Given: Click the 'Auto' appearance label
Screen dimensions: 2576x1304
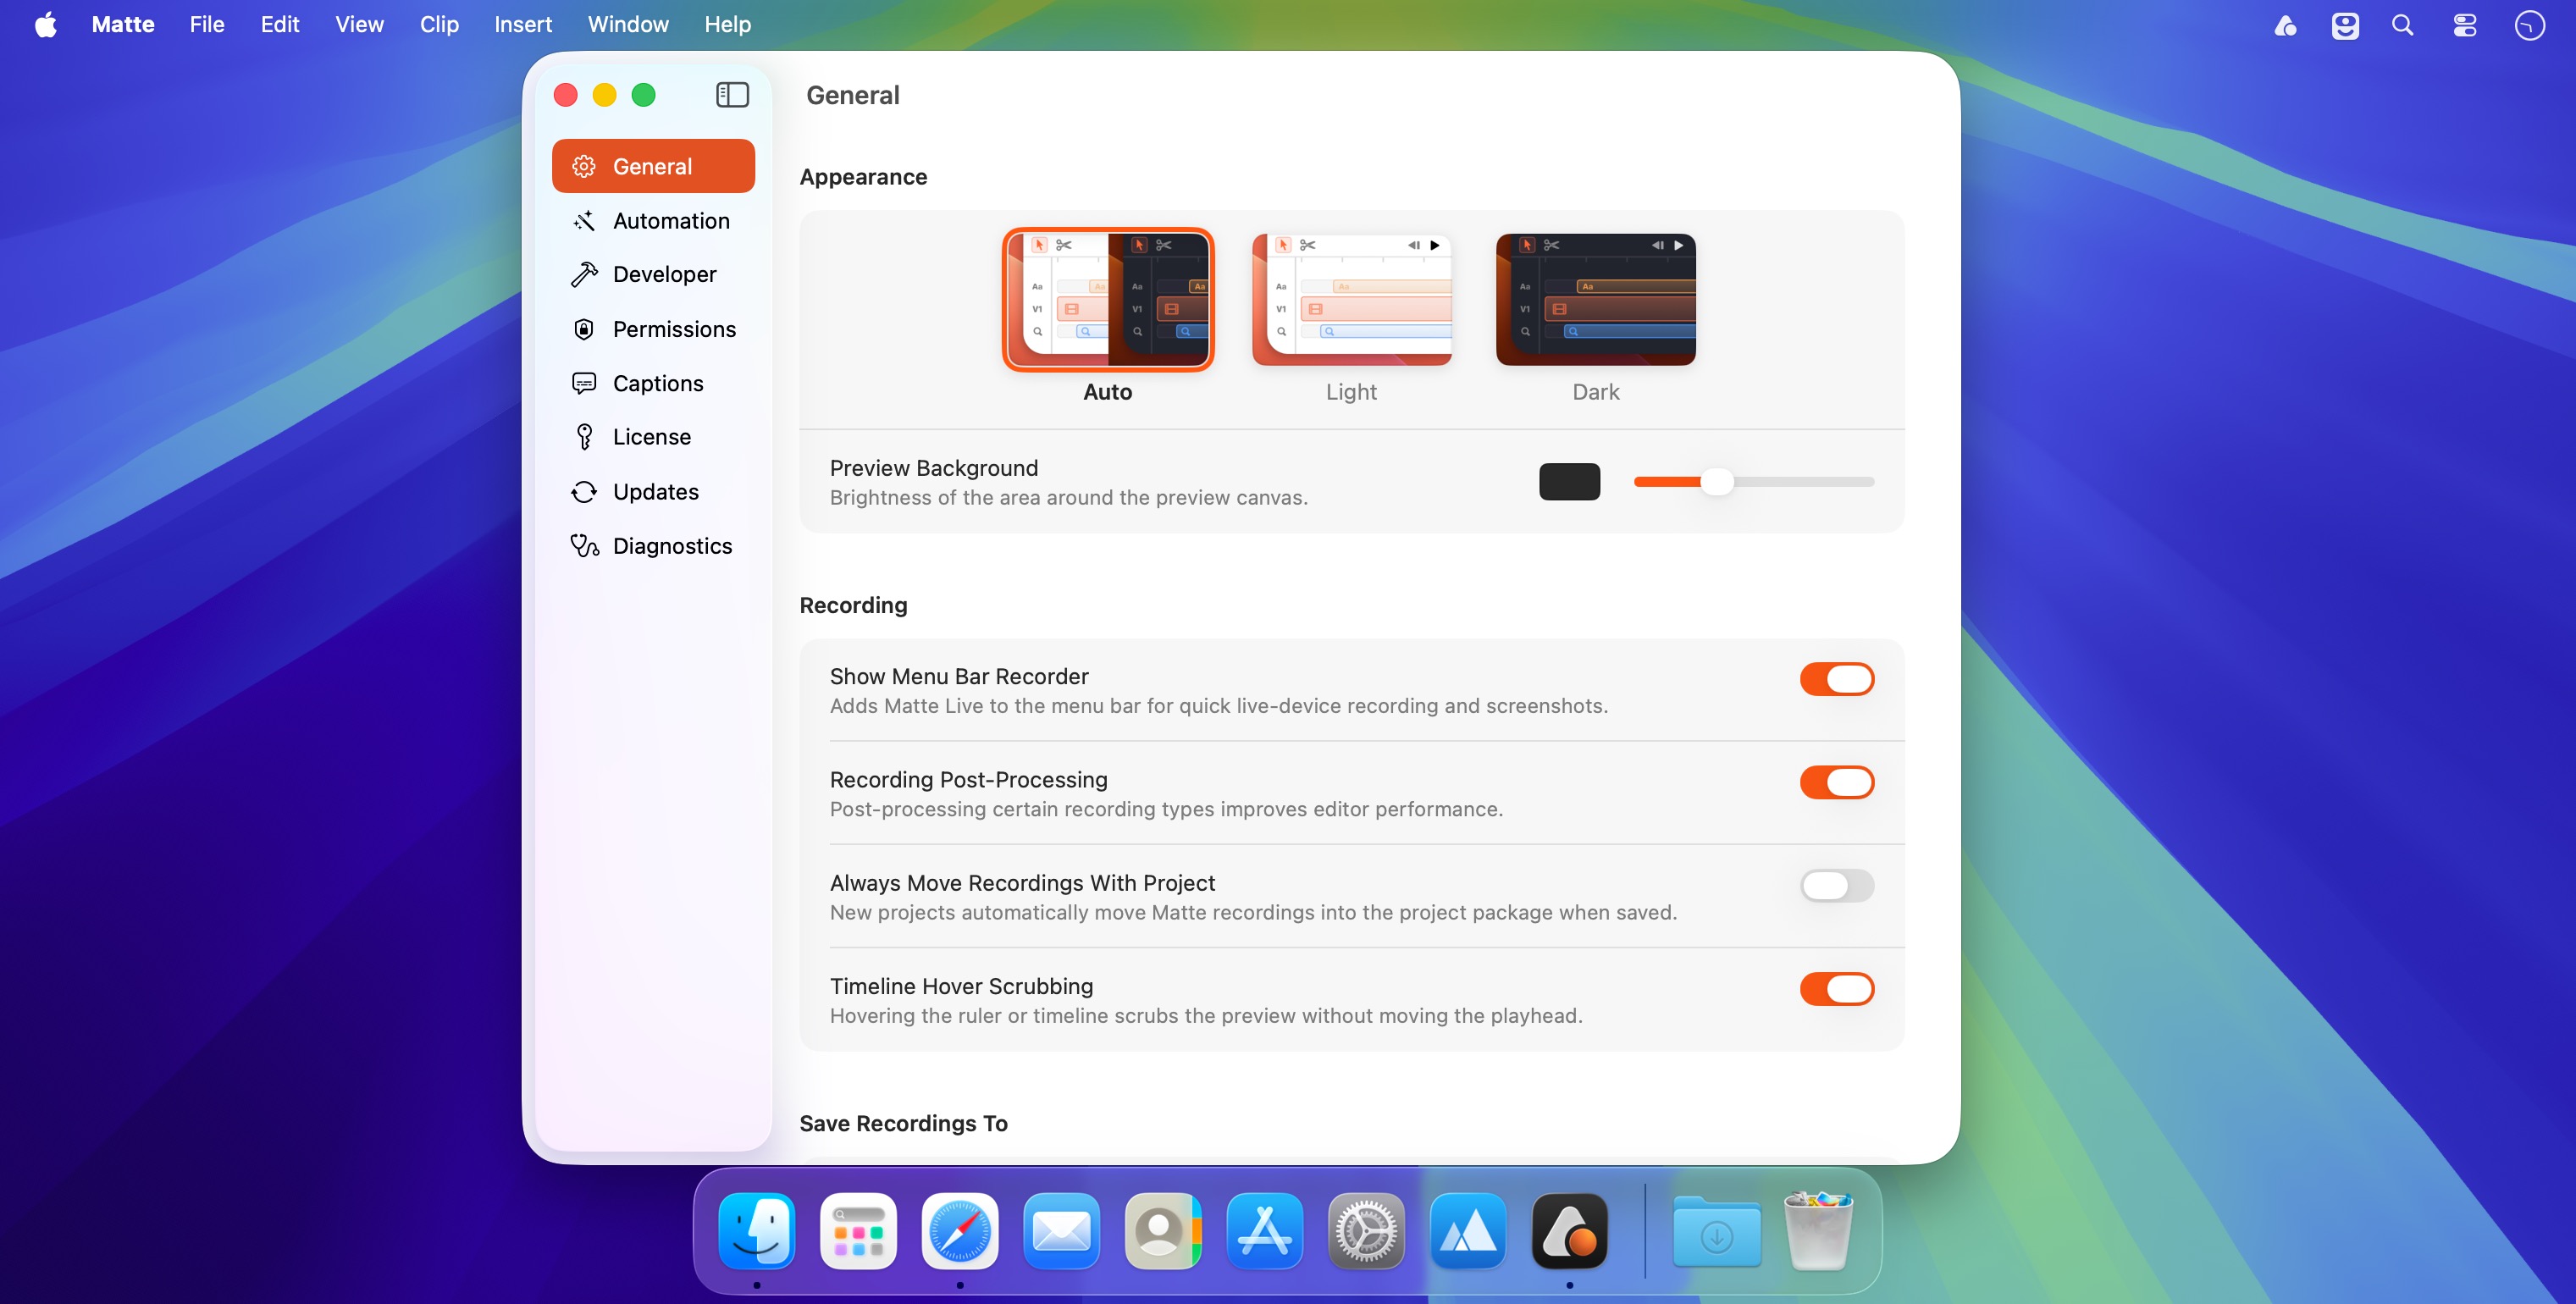Looking at the screenshot, I should click(1108, 392).
